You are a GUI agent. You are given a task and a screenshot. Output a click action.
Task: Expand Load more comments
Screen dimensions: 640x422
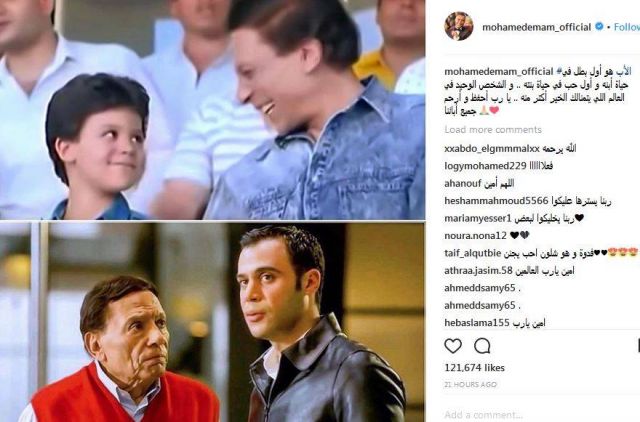click(x=493, y=130)
